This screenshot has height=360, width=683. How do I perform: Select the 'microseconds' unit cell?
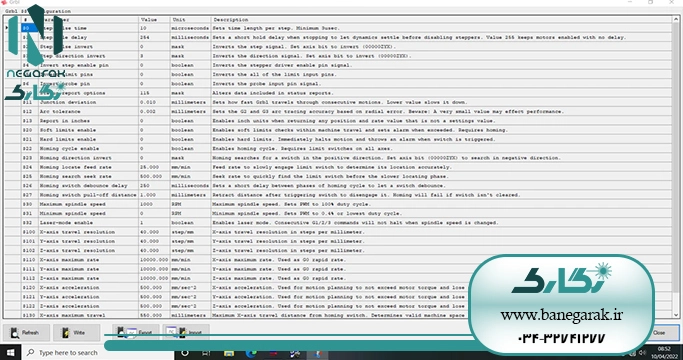190,28
